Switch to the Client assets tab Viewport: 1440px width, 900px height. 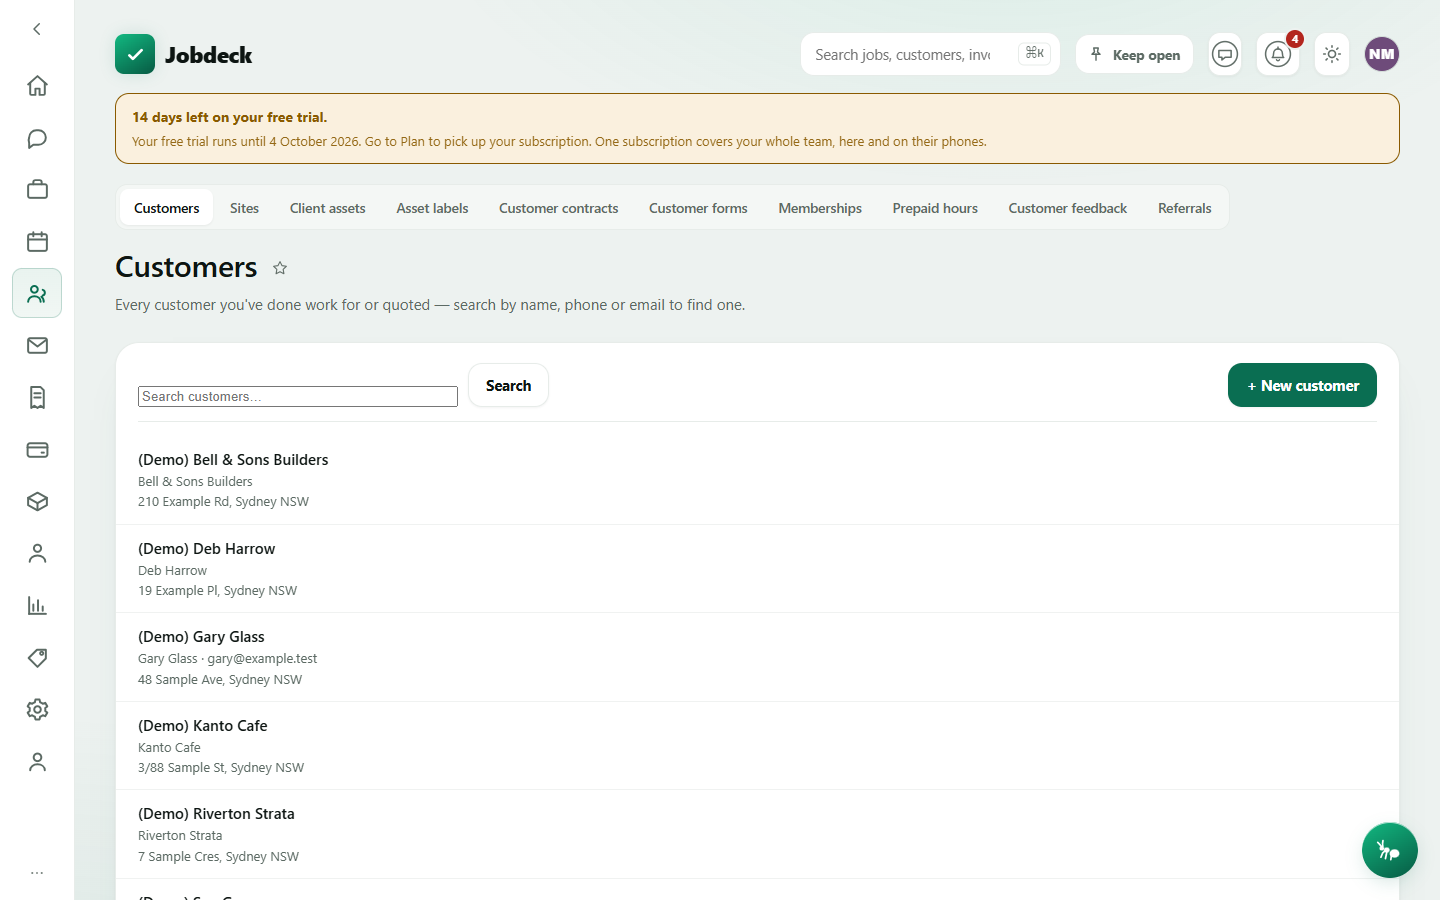tap(328, 208)
